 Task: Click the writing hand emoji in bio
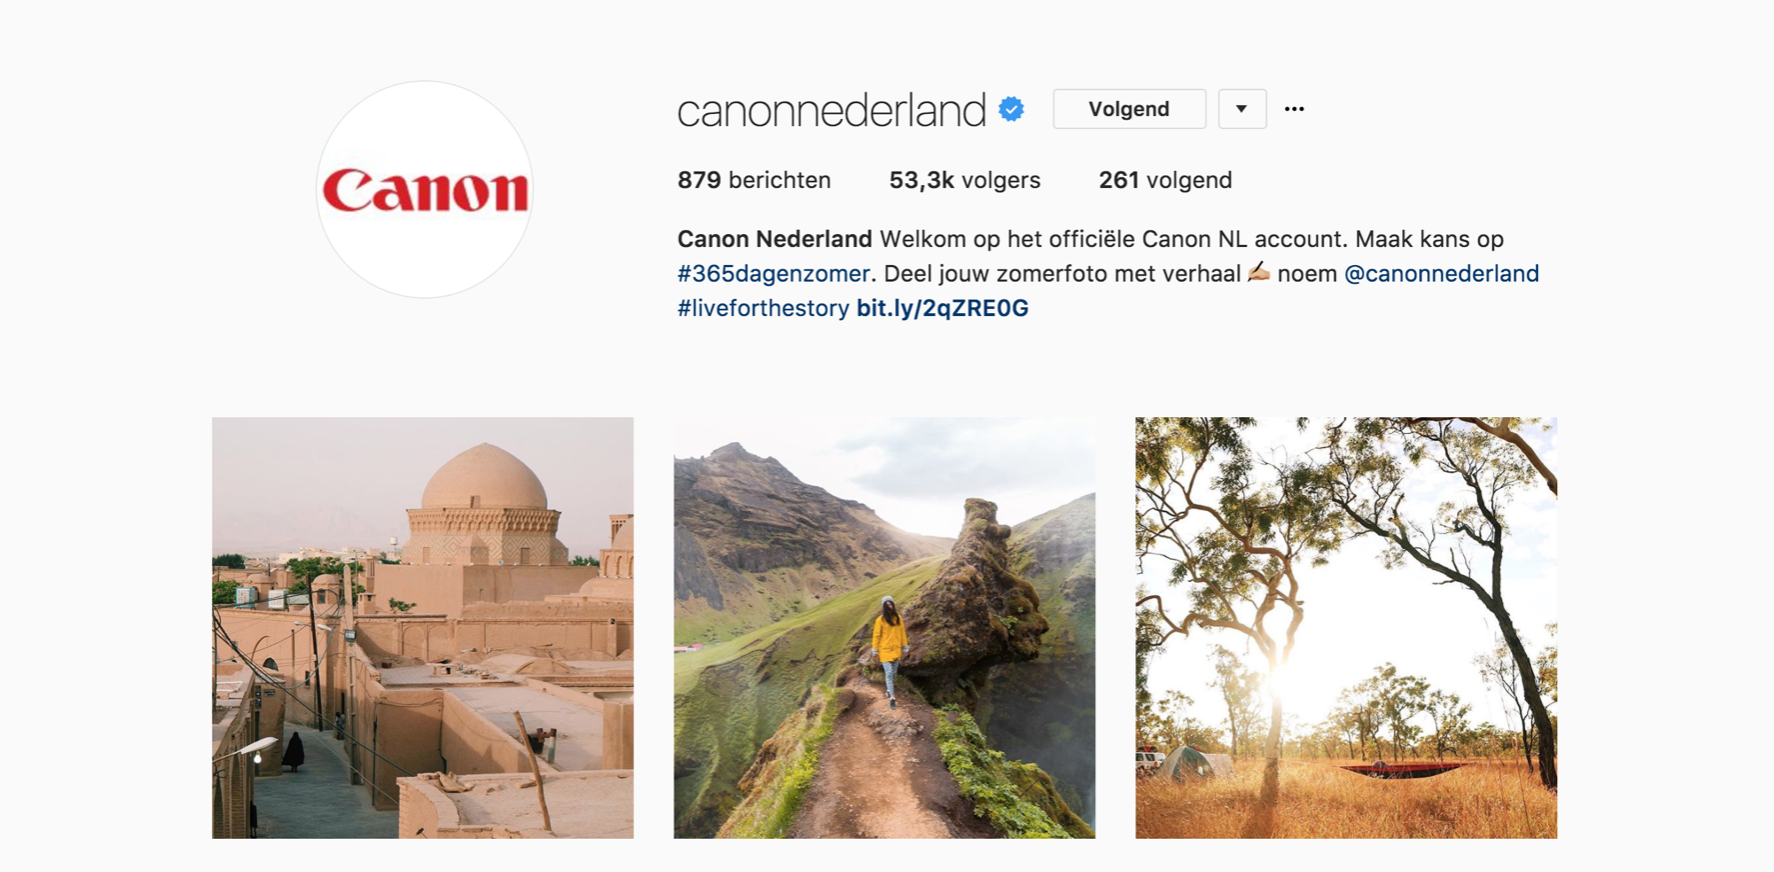click(x=1259, y=272)
